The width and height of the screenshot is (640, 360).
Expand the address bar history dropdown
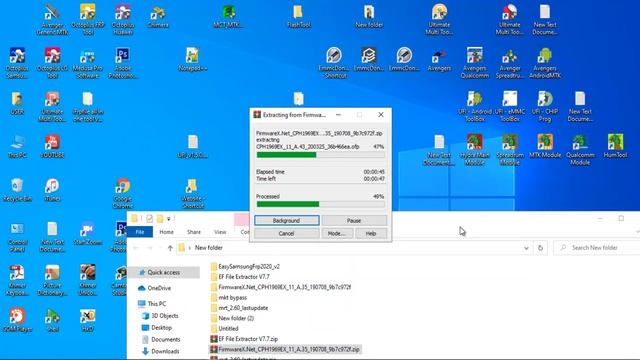tap(526, 248)
